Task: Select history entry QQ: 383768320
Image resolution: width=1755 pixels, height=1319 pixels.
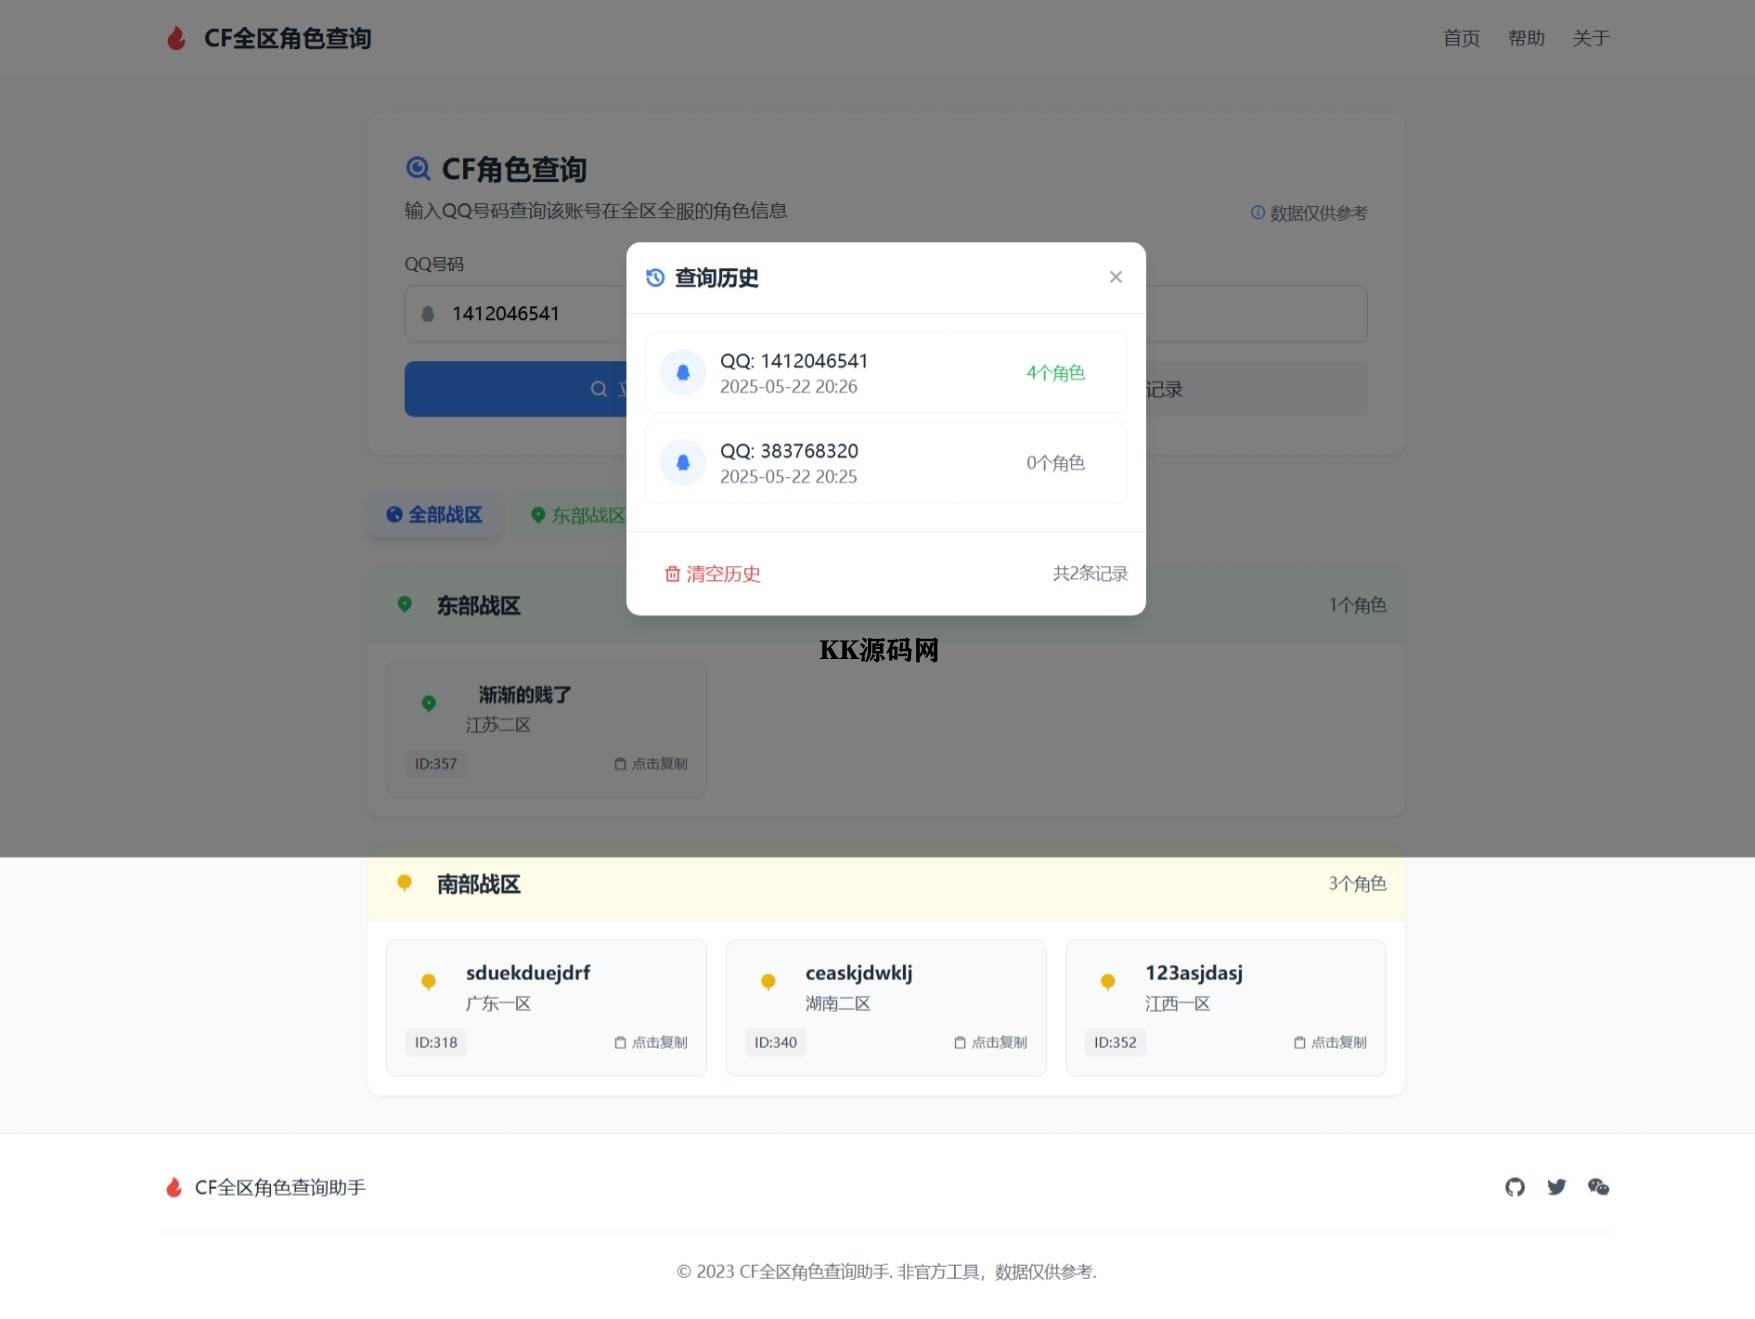Action: pos(886,462)
